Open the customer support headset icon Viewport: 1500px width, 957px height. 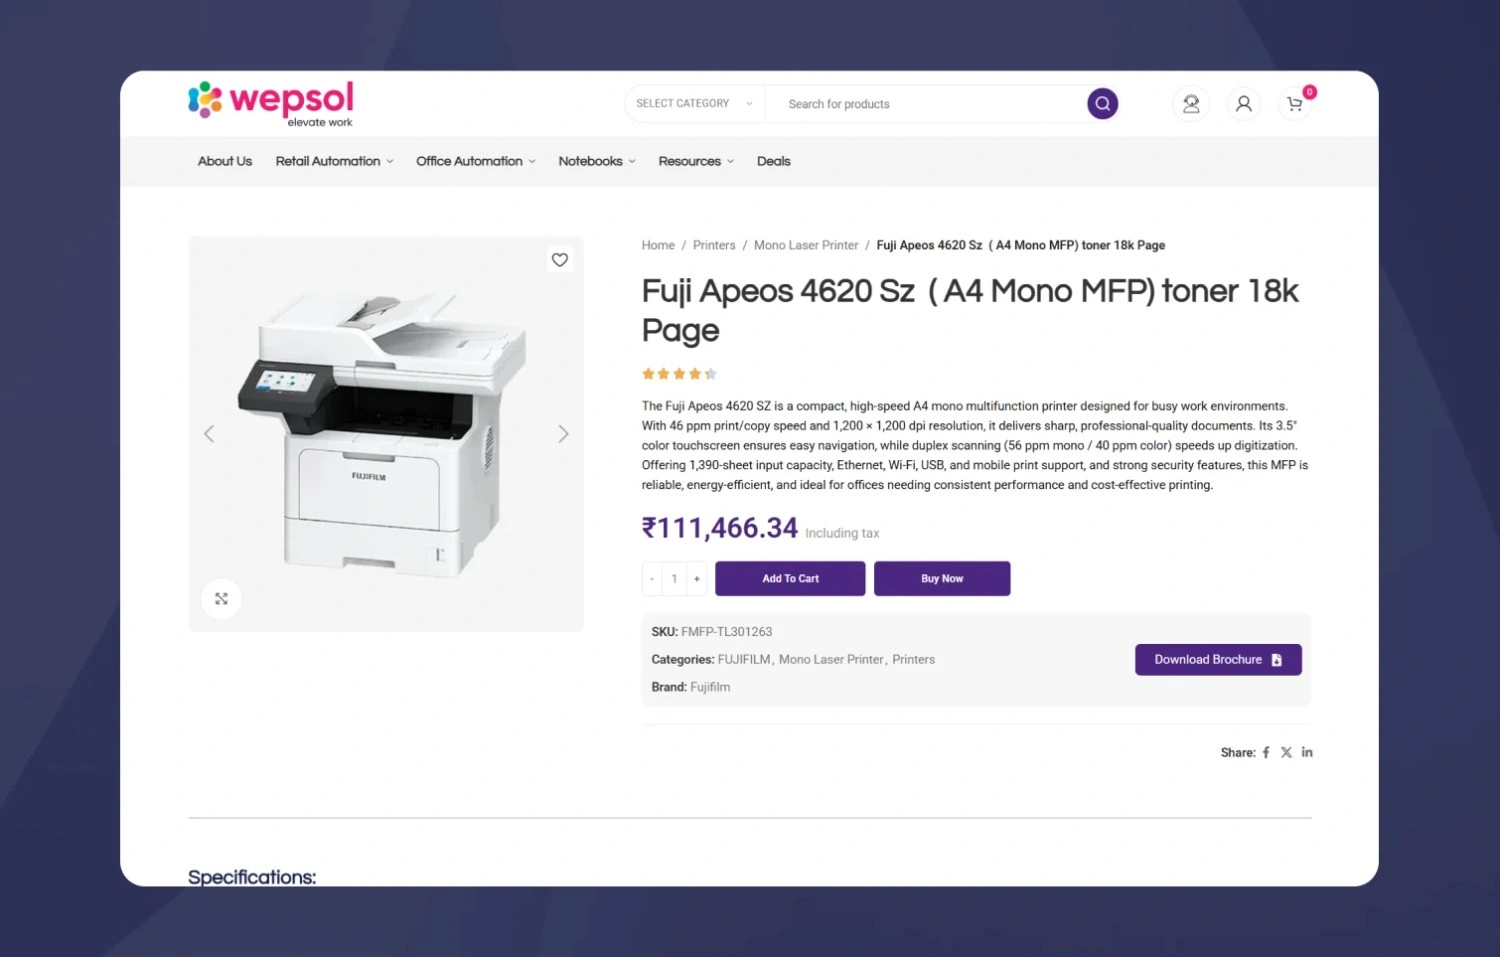coord(1191,104)
